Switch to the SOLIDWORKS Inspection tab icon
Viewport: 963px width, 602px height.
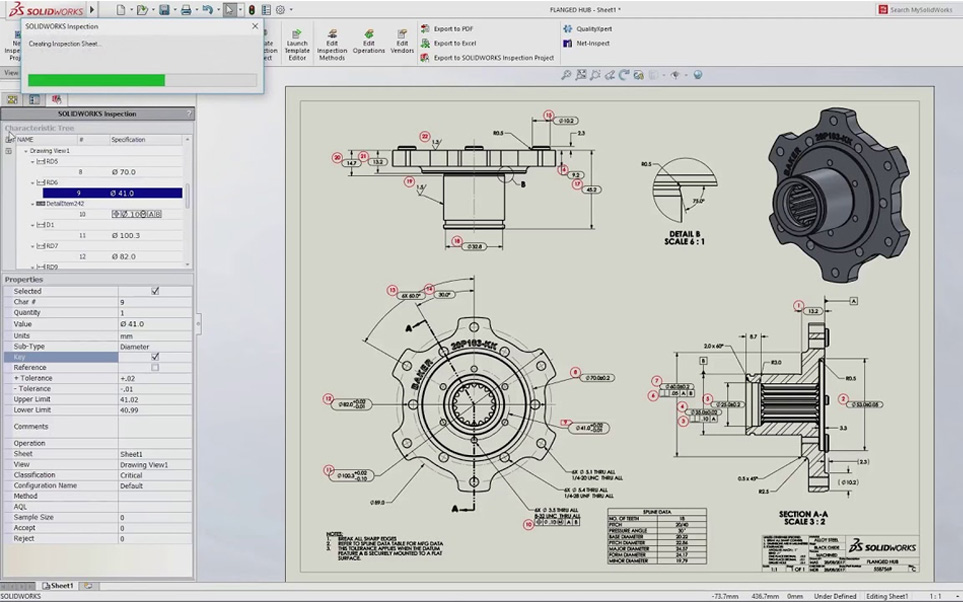(x=57, y=100)
